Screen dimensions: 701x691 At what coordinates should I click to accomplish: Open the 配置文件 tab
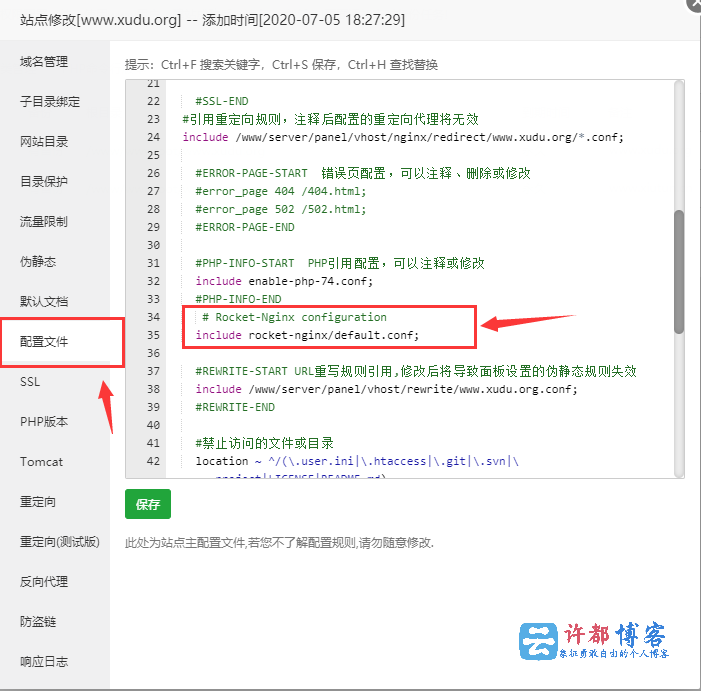tap(44, 342)
